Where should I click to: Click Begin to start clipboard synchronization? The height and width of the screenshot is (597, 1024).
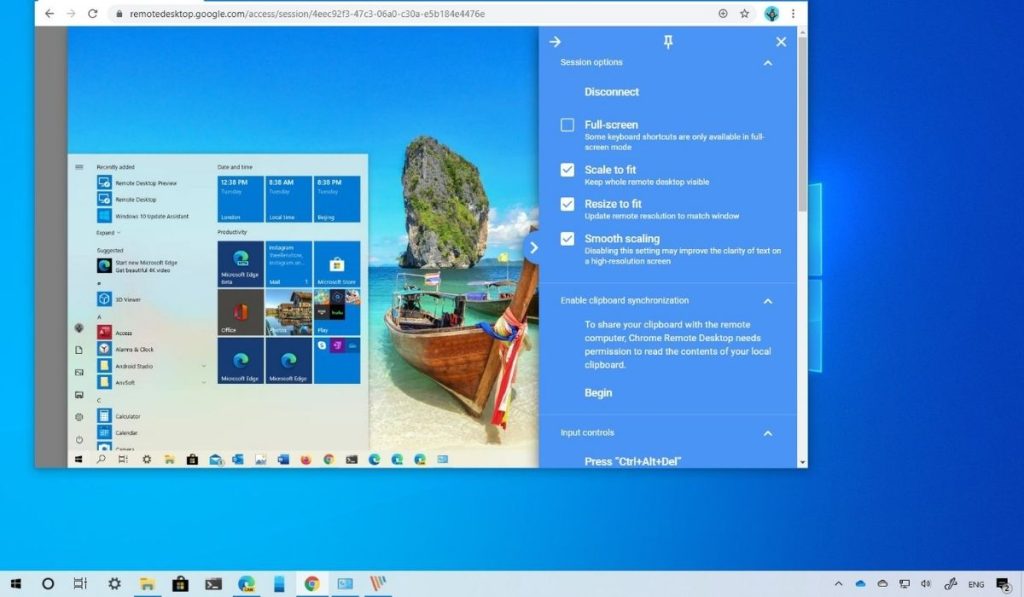click(598, 393)
